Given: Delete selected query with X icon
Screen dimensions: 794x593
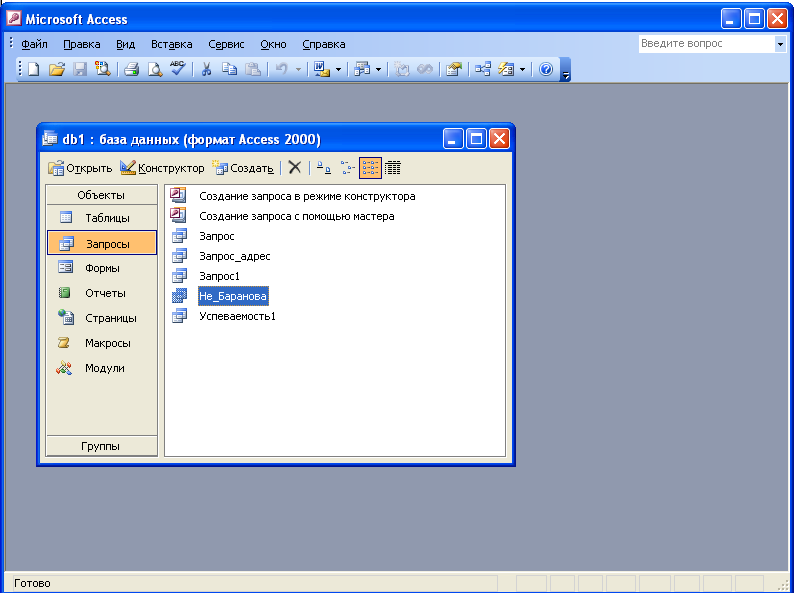Looking at the screenshot, I should click(x=295, y=168).
